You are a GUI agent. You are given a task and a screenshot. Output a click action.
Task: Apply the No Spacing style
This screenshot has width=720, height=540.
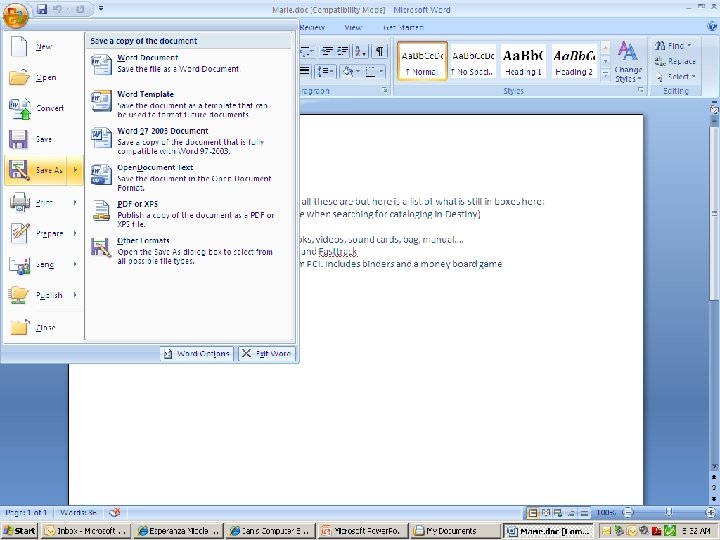pos(472,62)
